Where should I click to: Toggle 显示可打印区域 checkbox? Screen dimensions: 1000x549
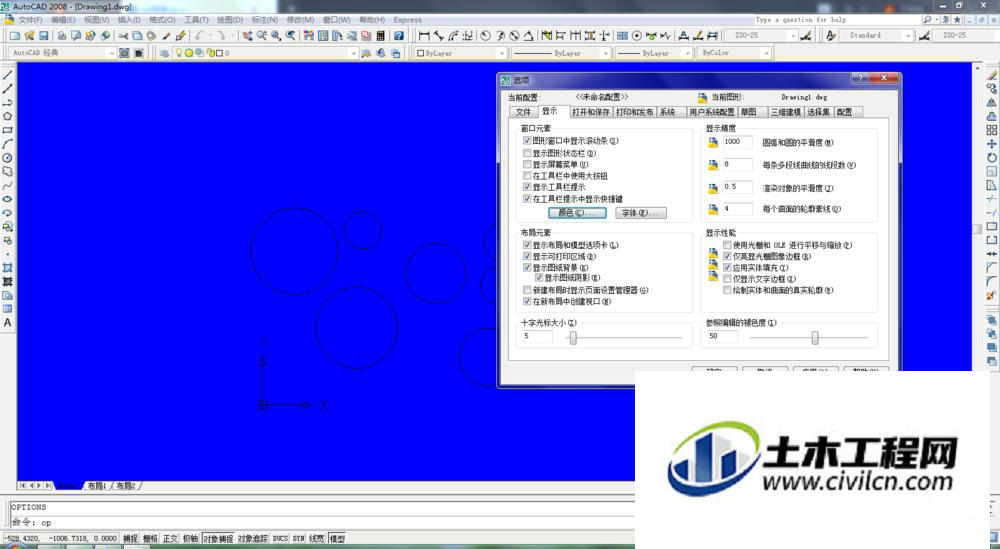(527, 256)
